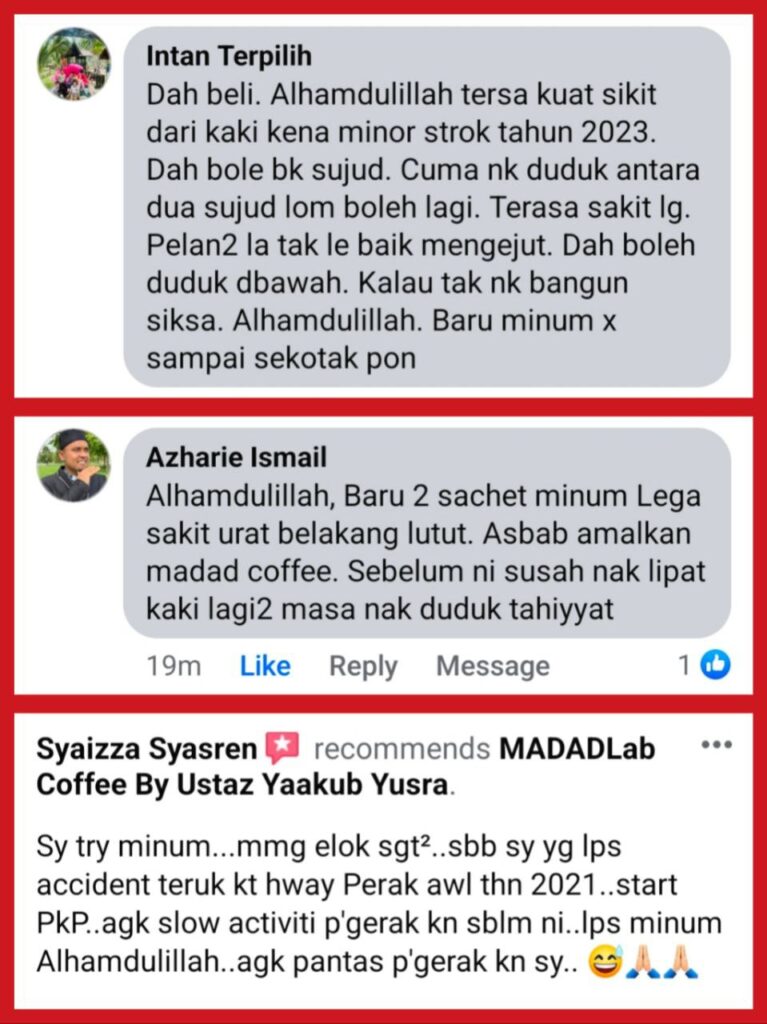The image size is (767, 1024).
Task: Click the folded-hands emoji at the review's end
Action: click(x=680, y=961)
